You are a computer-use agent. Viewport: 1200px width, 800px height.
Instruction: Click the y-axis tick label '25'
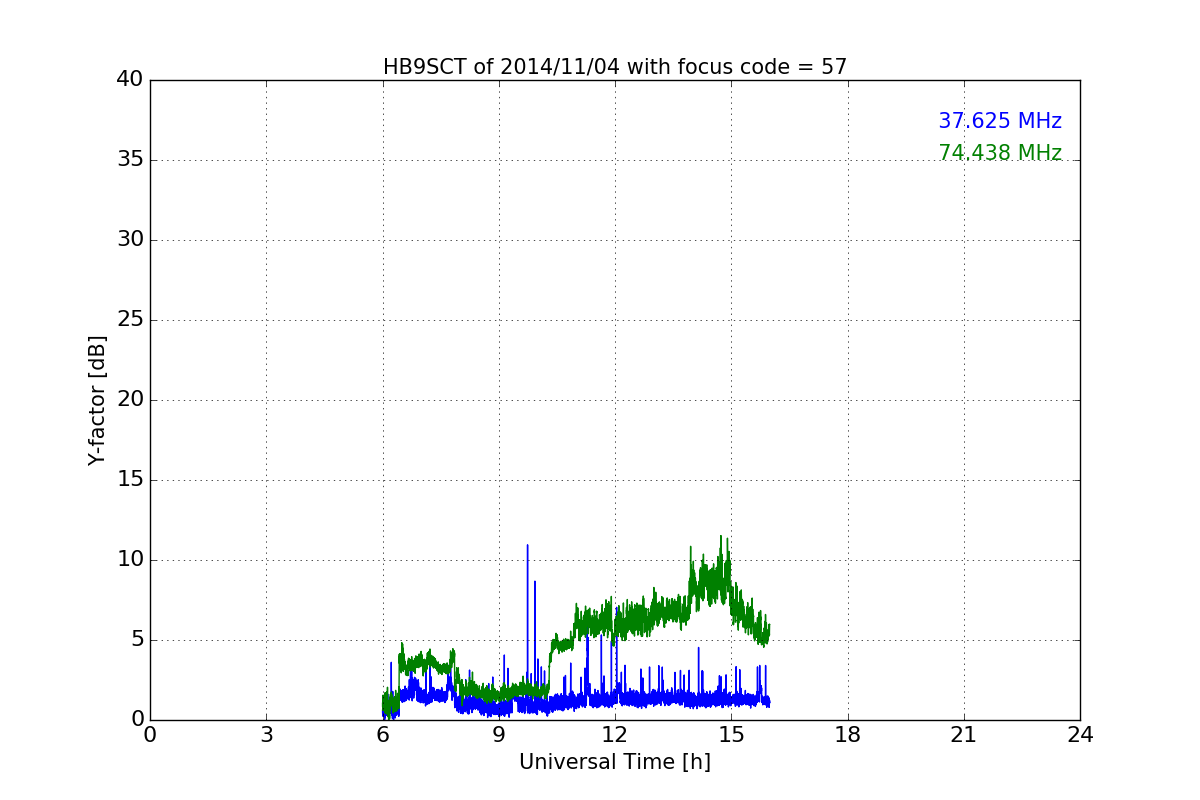point(130,320)
